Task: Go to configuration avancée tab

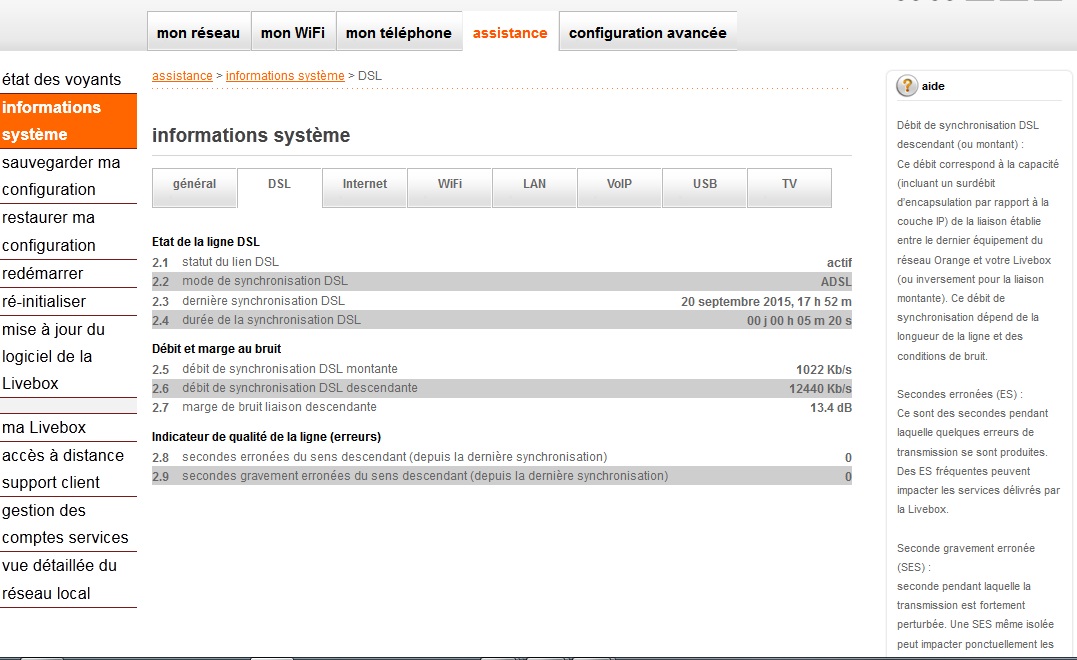Action: 647,33
